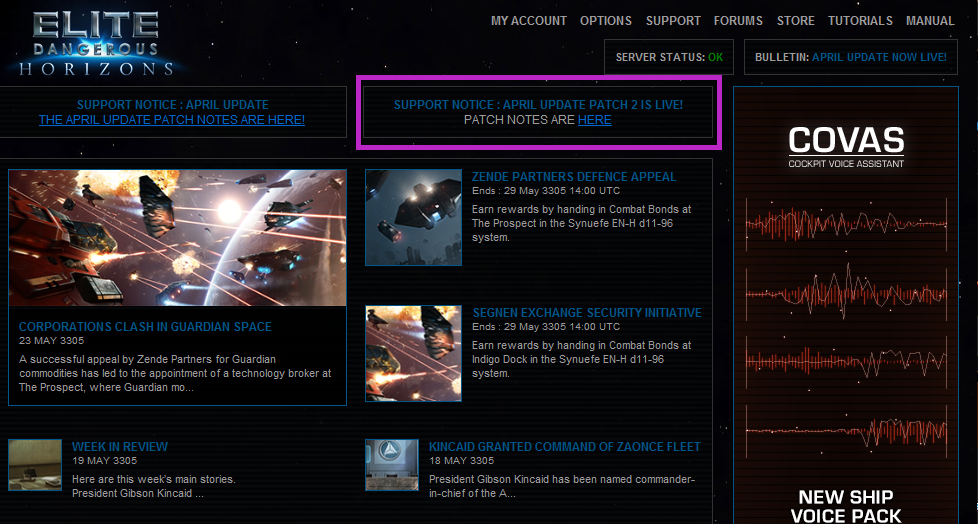Viewport: 978px width, 524px height.
Task: Open 'Kincaid Granted Command of Zaonce Fleet' headline
Action: (x=564, y=447)
